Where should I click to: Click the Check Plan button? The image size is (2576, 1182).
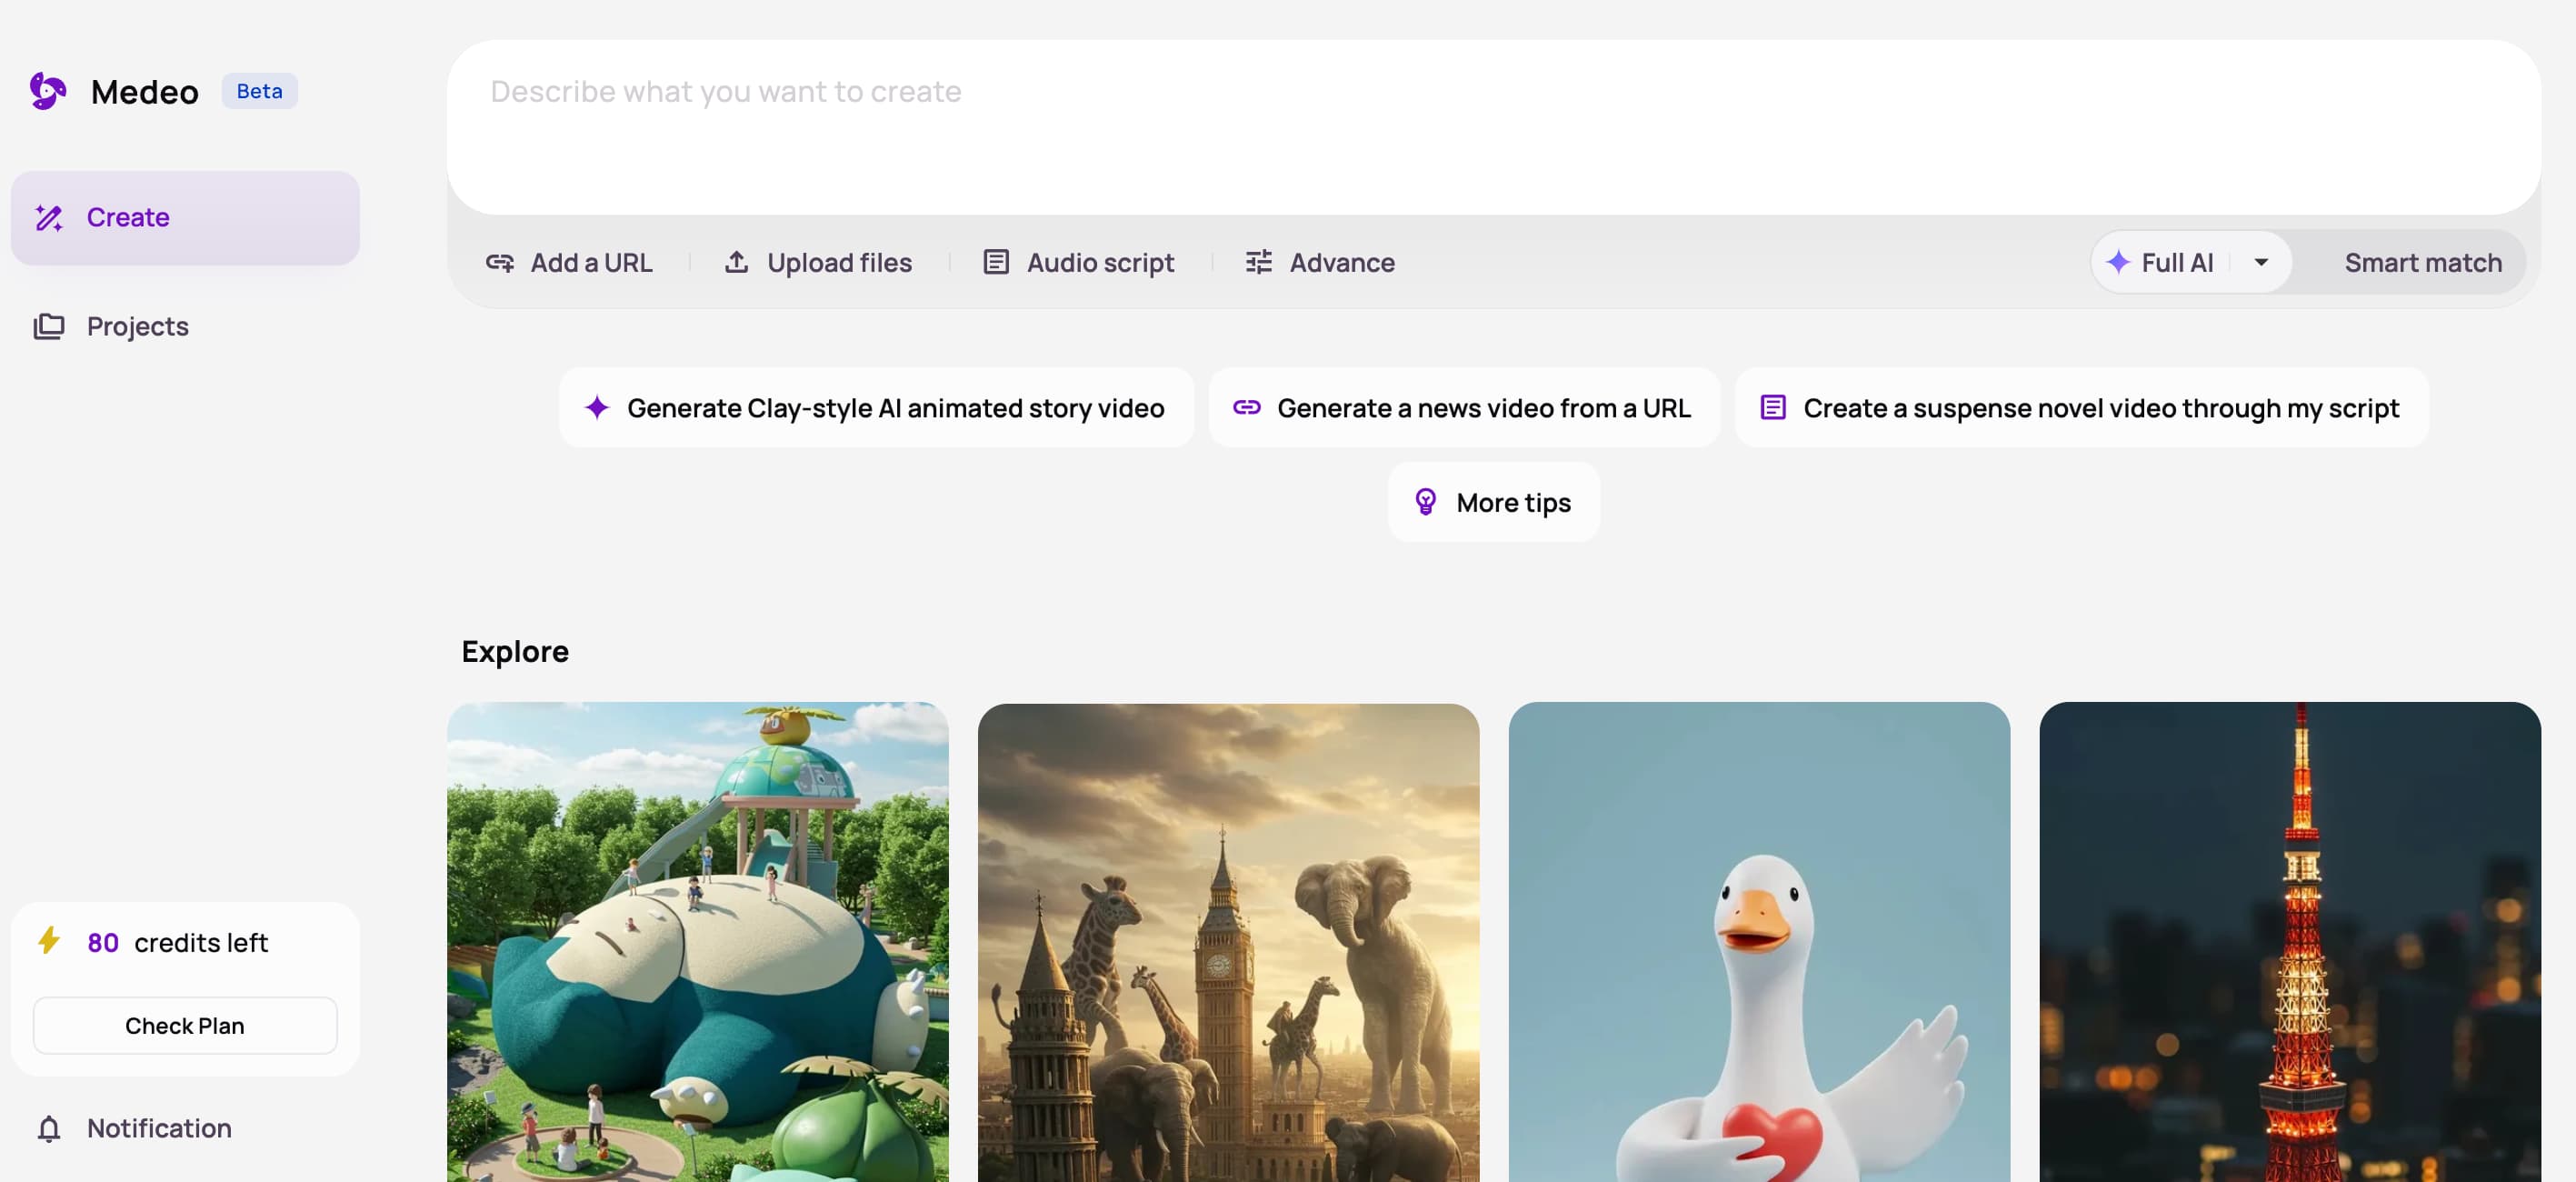tap(185, 1026)
